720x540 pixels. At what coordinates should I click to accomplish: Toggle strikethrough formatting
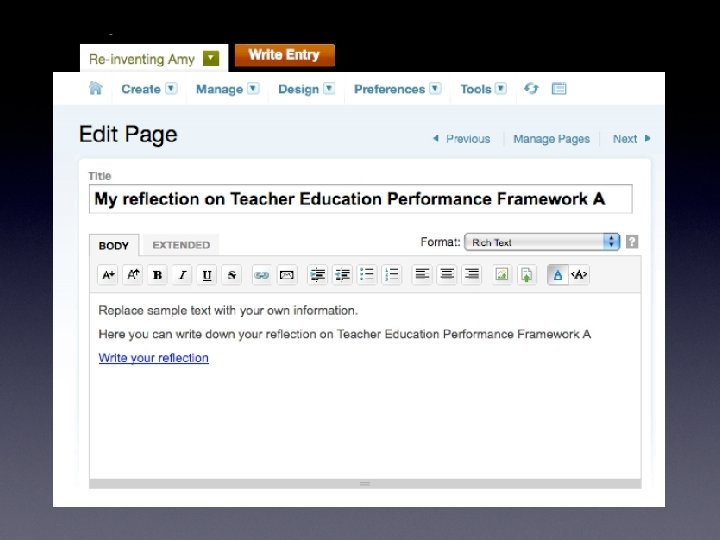point(232,275)
